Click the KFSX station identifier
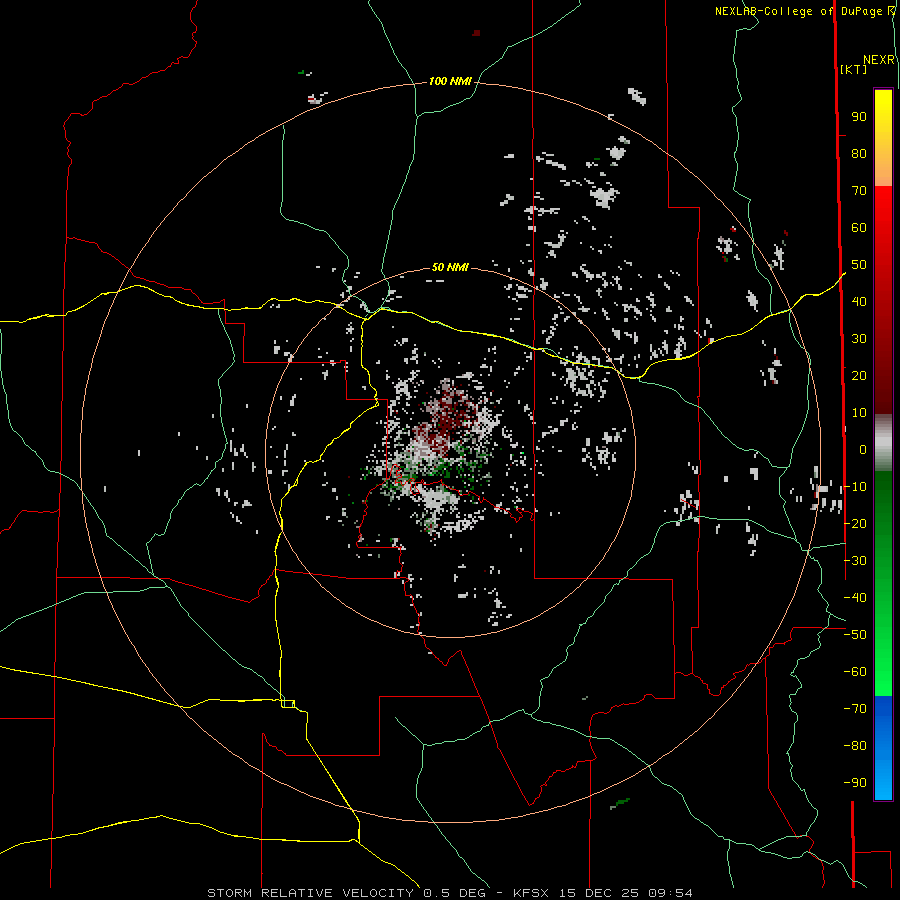This screenshot has width=900, height=900. (530, 893)
